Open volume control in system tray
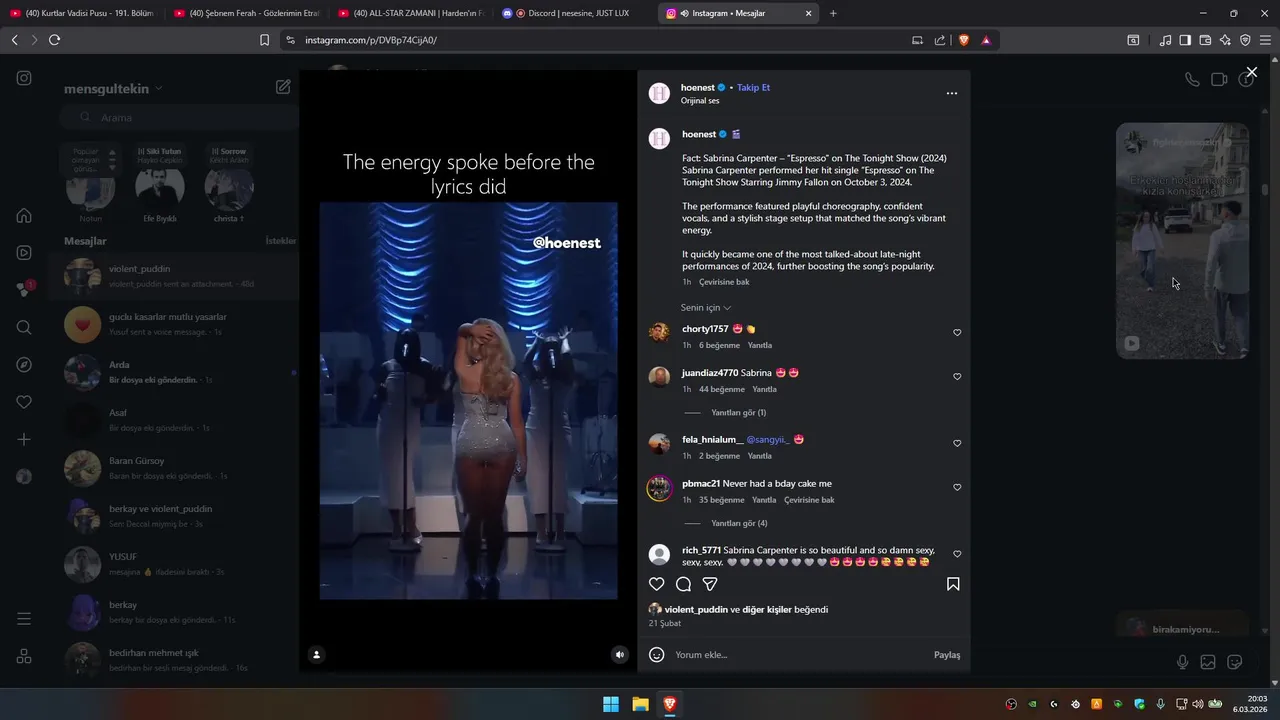1280x720 pixels. [x=1197, y=704]
